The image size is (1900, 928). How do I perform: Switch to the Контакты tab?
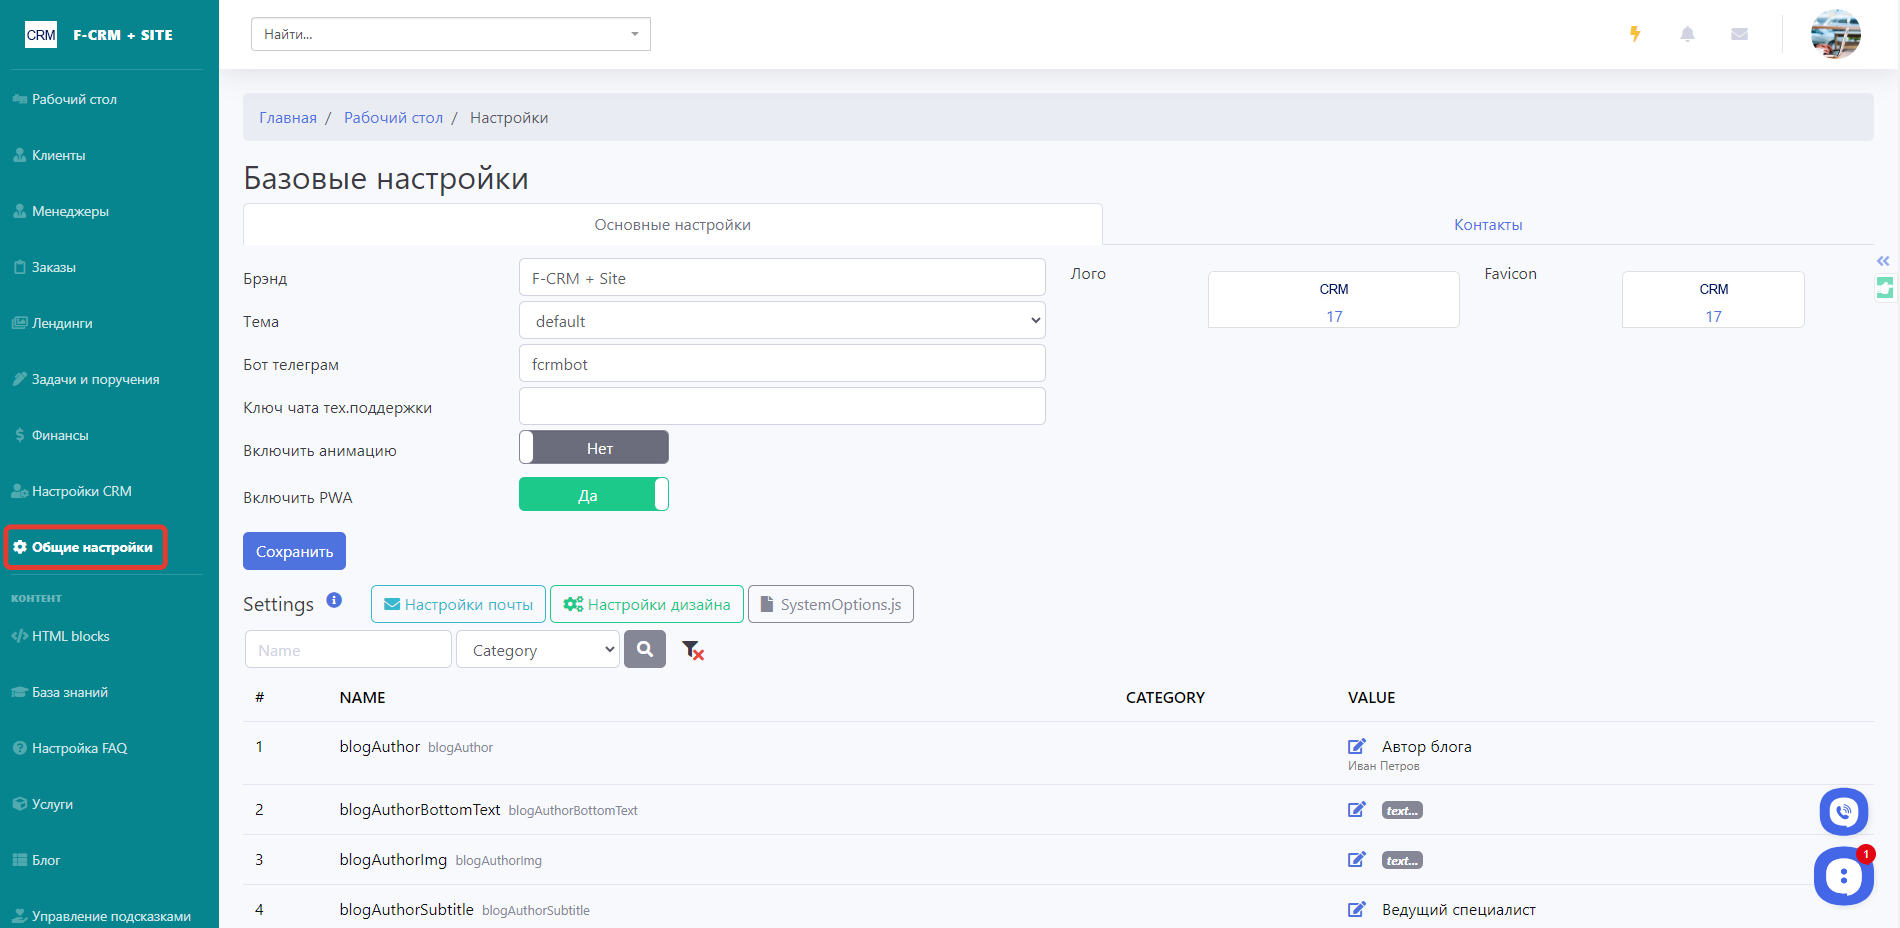(1487, 225)
